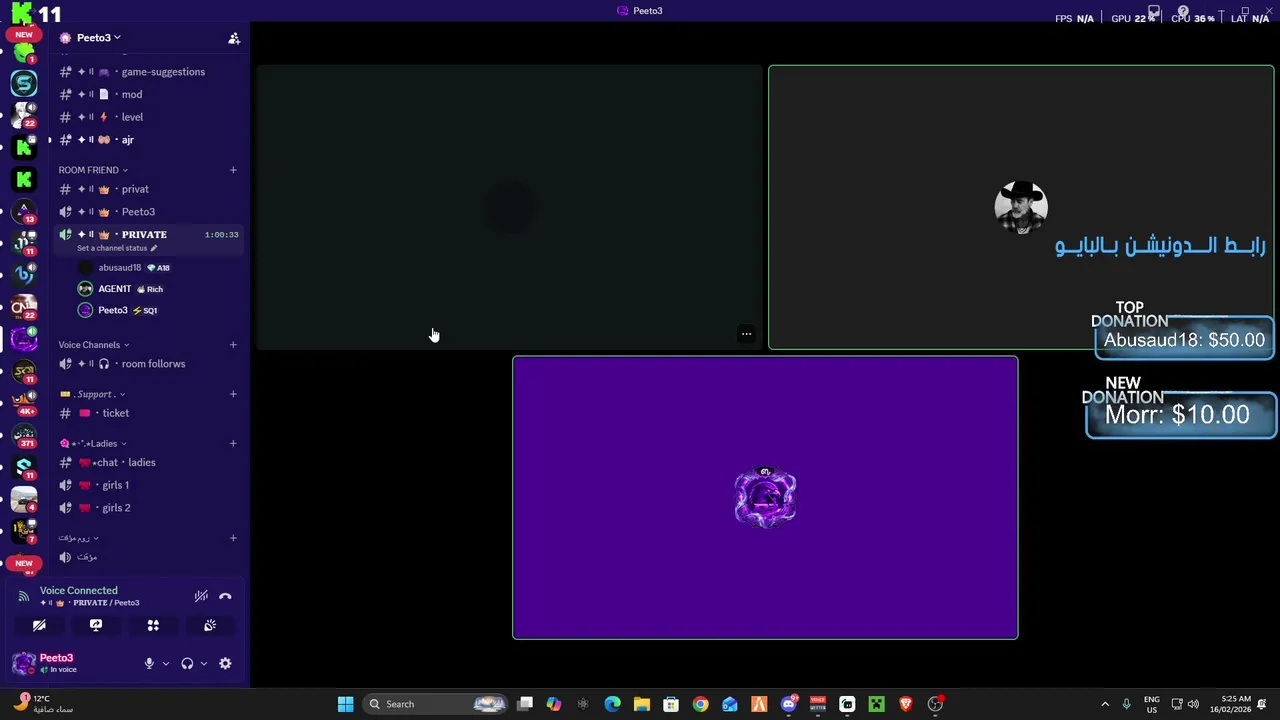Open Windows Start menu
Image resolution: width=1280 pixels, height=720 pixels.
tap(345, 704)
